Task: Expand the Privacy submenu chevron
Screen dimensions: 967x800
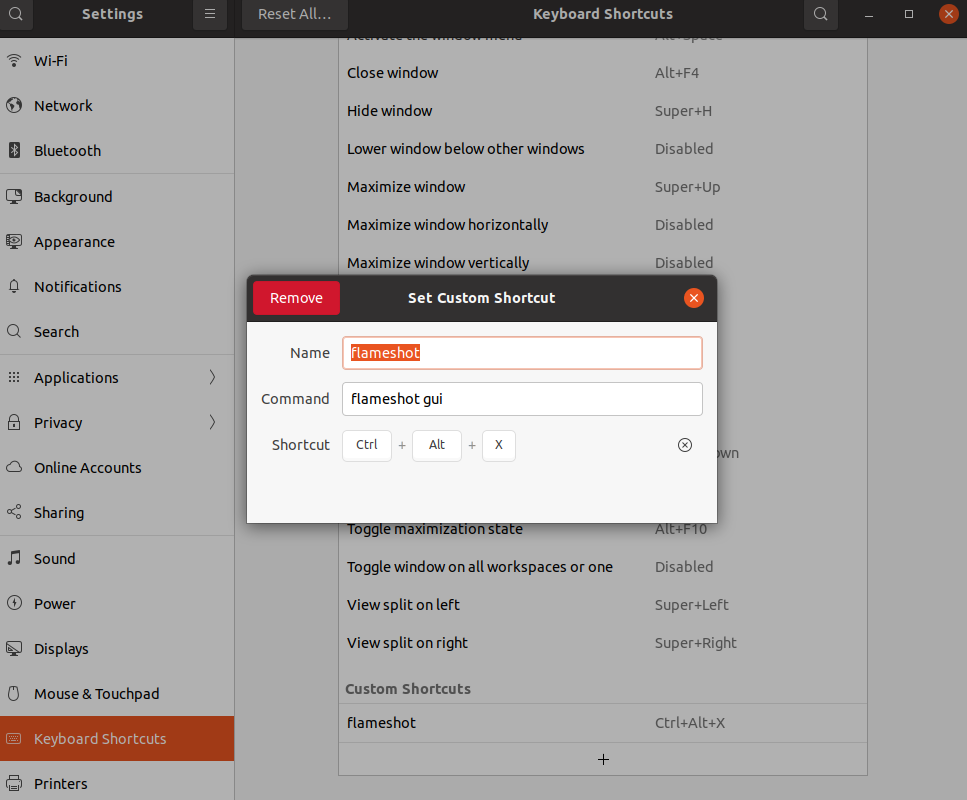Action: click(x=212, y=423)
